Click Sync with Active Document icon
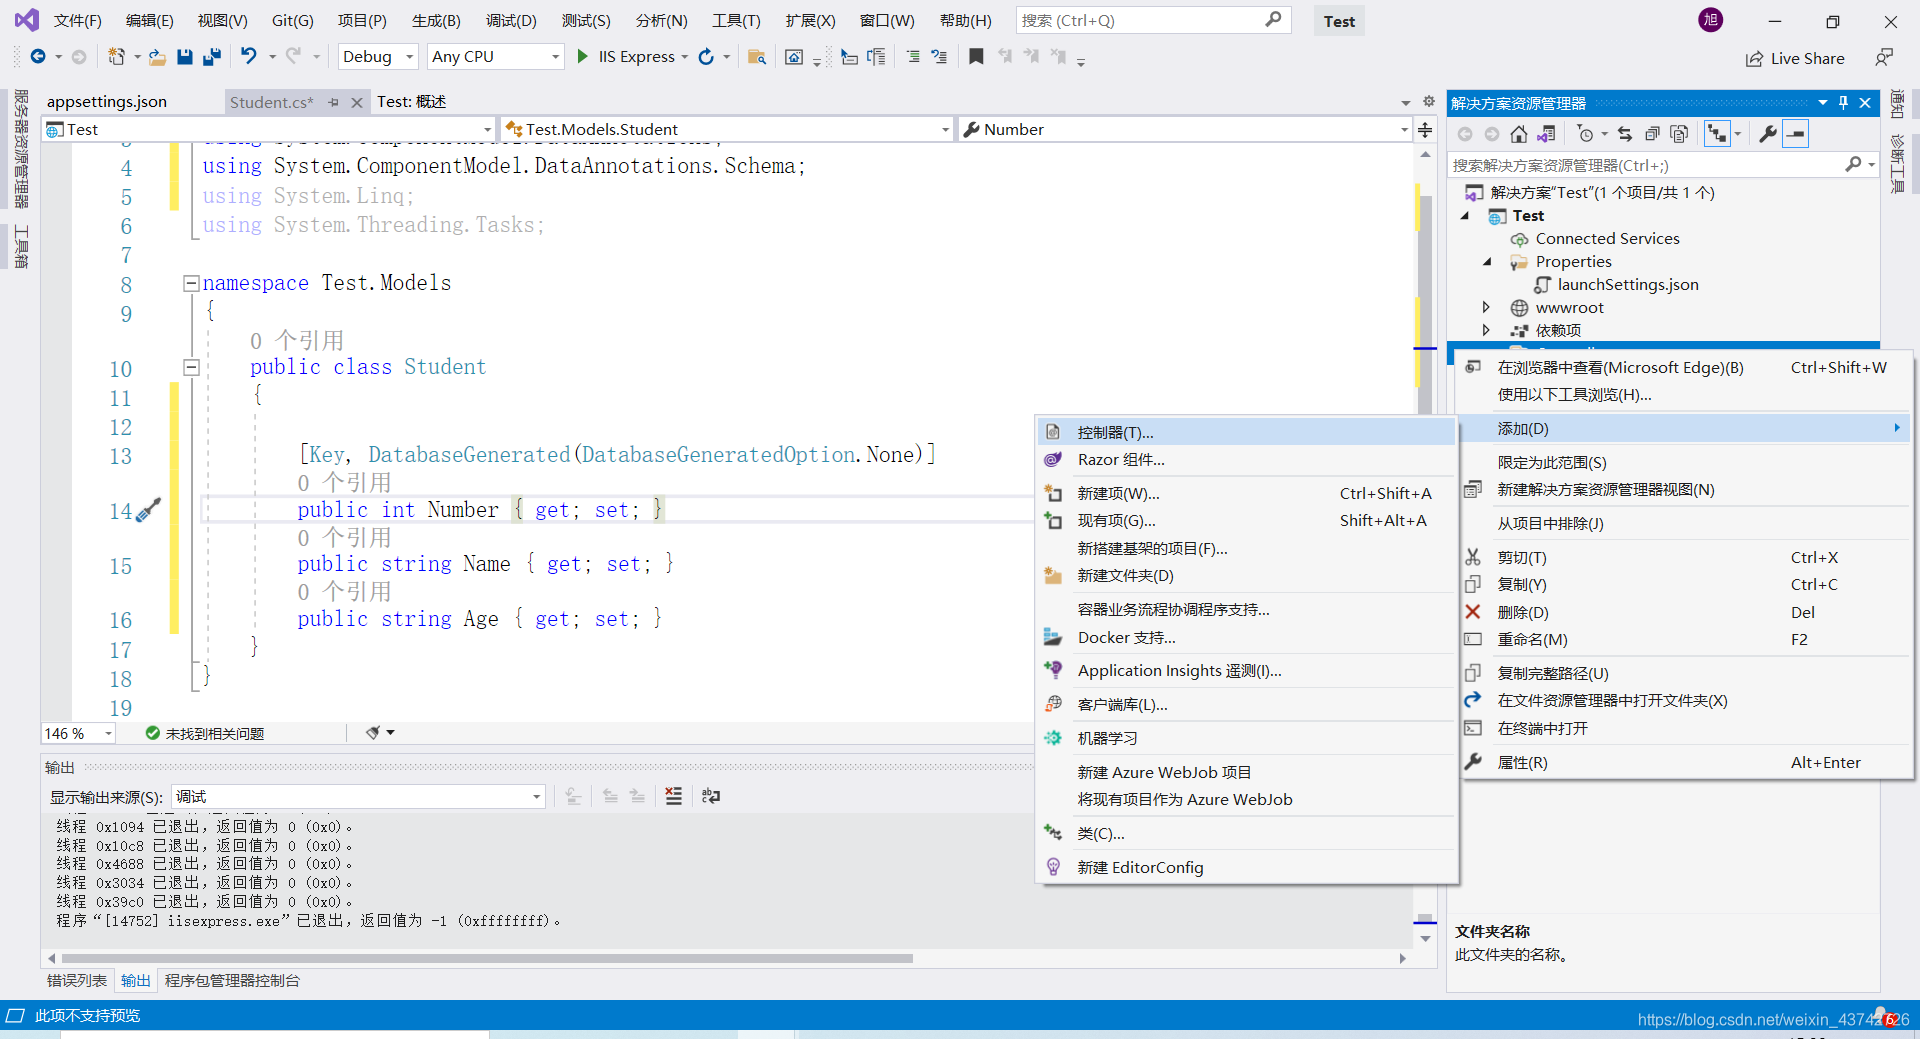Screen dimensions: 1920x1039 click(x=1625, y=134)
